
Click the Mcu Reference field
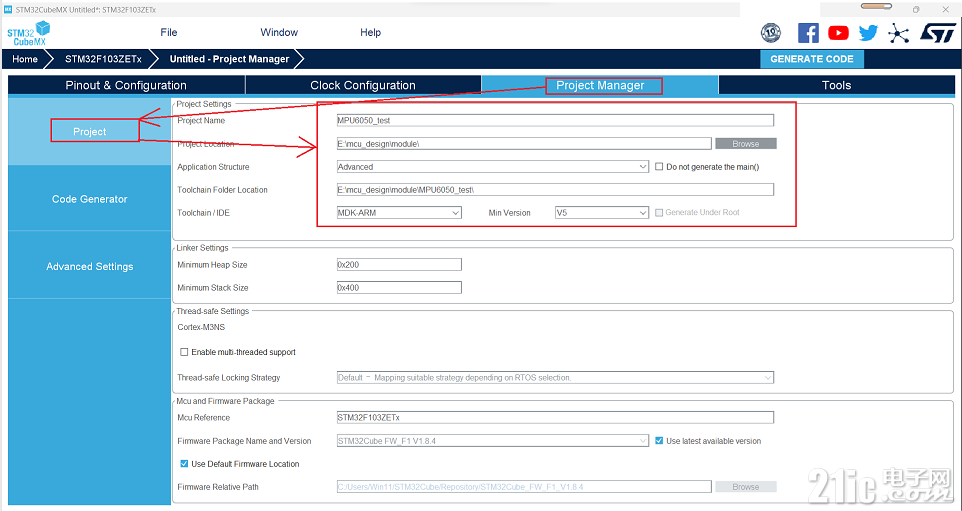[555, 418]
